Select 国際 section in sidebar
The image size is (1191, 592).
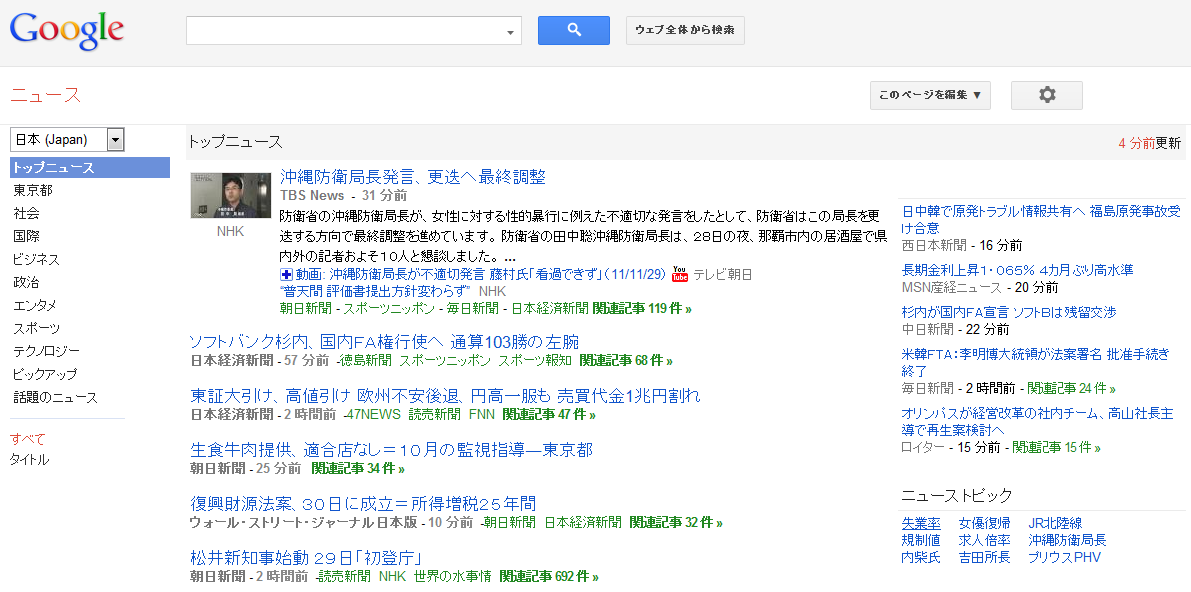(26, 236)
